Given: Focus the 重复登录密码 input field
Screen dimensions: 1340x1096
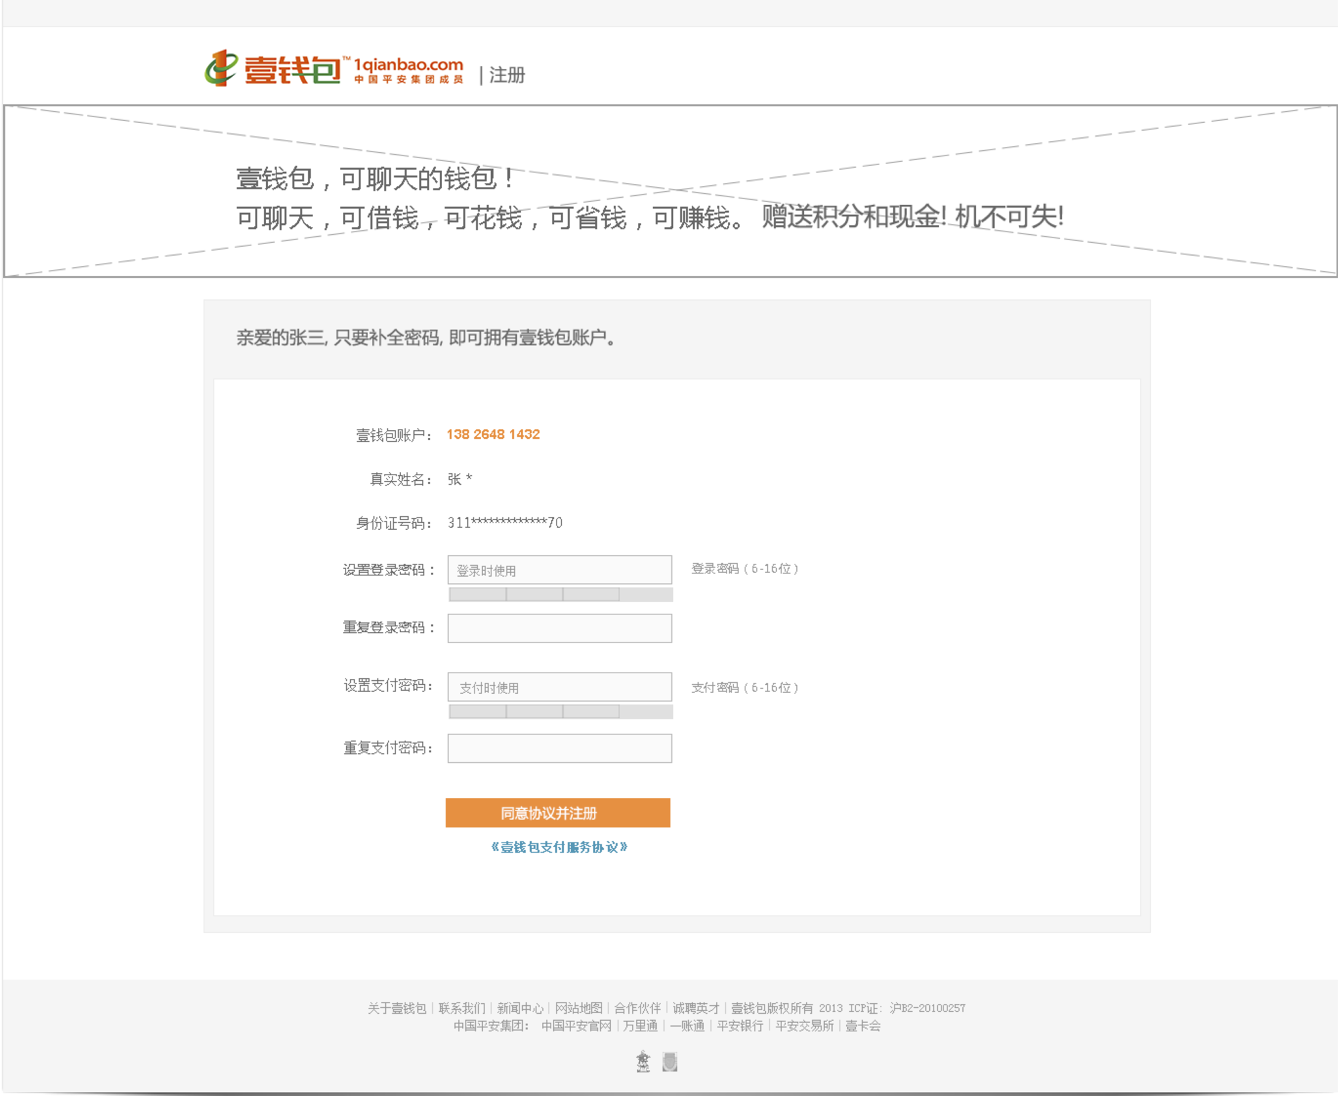Looking at the screenshot, I should pyautogui.click(x=559, y=628).
